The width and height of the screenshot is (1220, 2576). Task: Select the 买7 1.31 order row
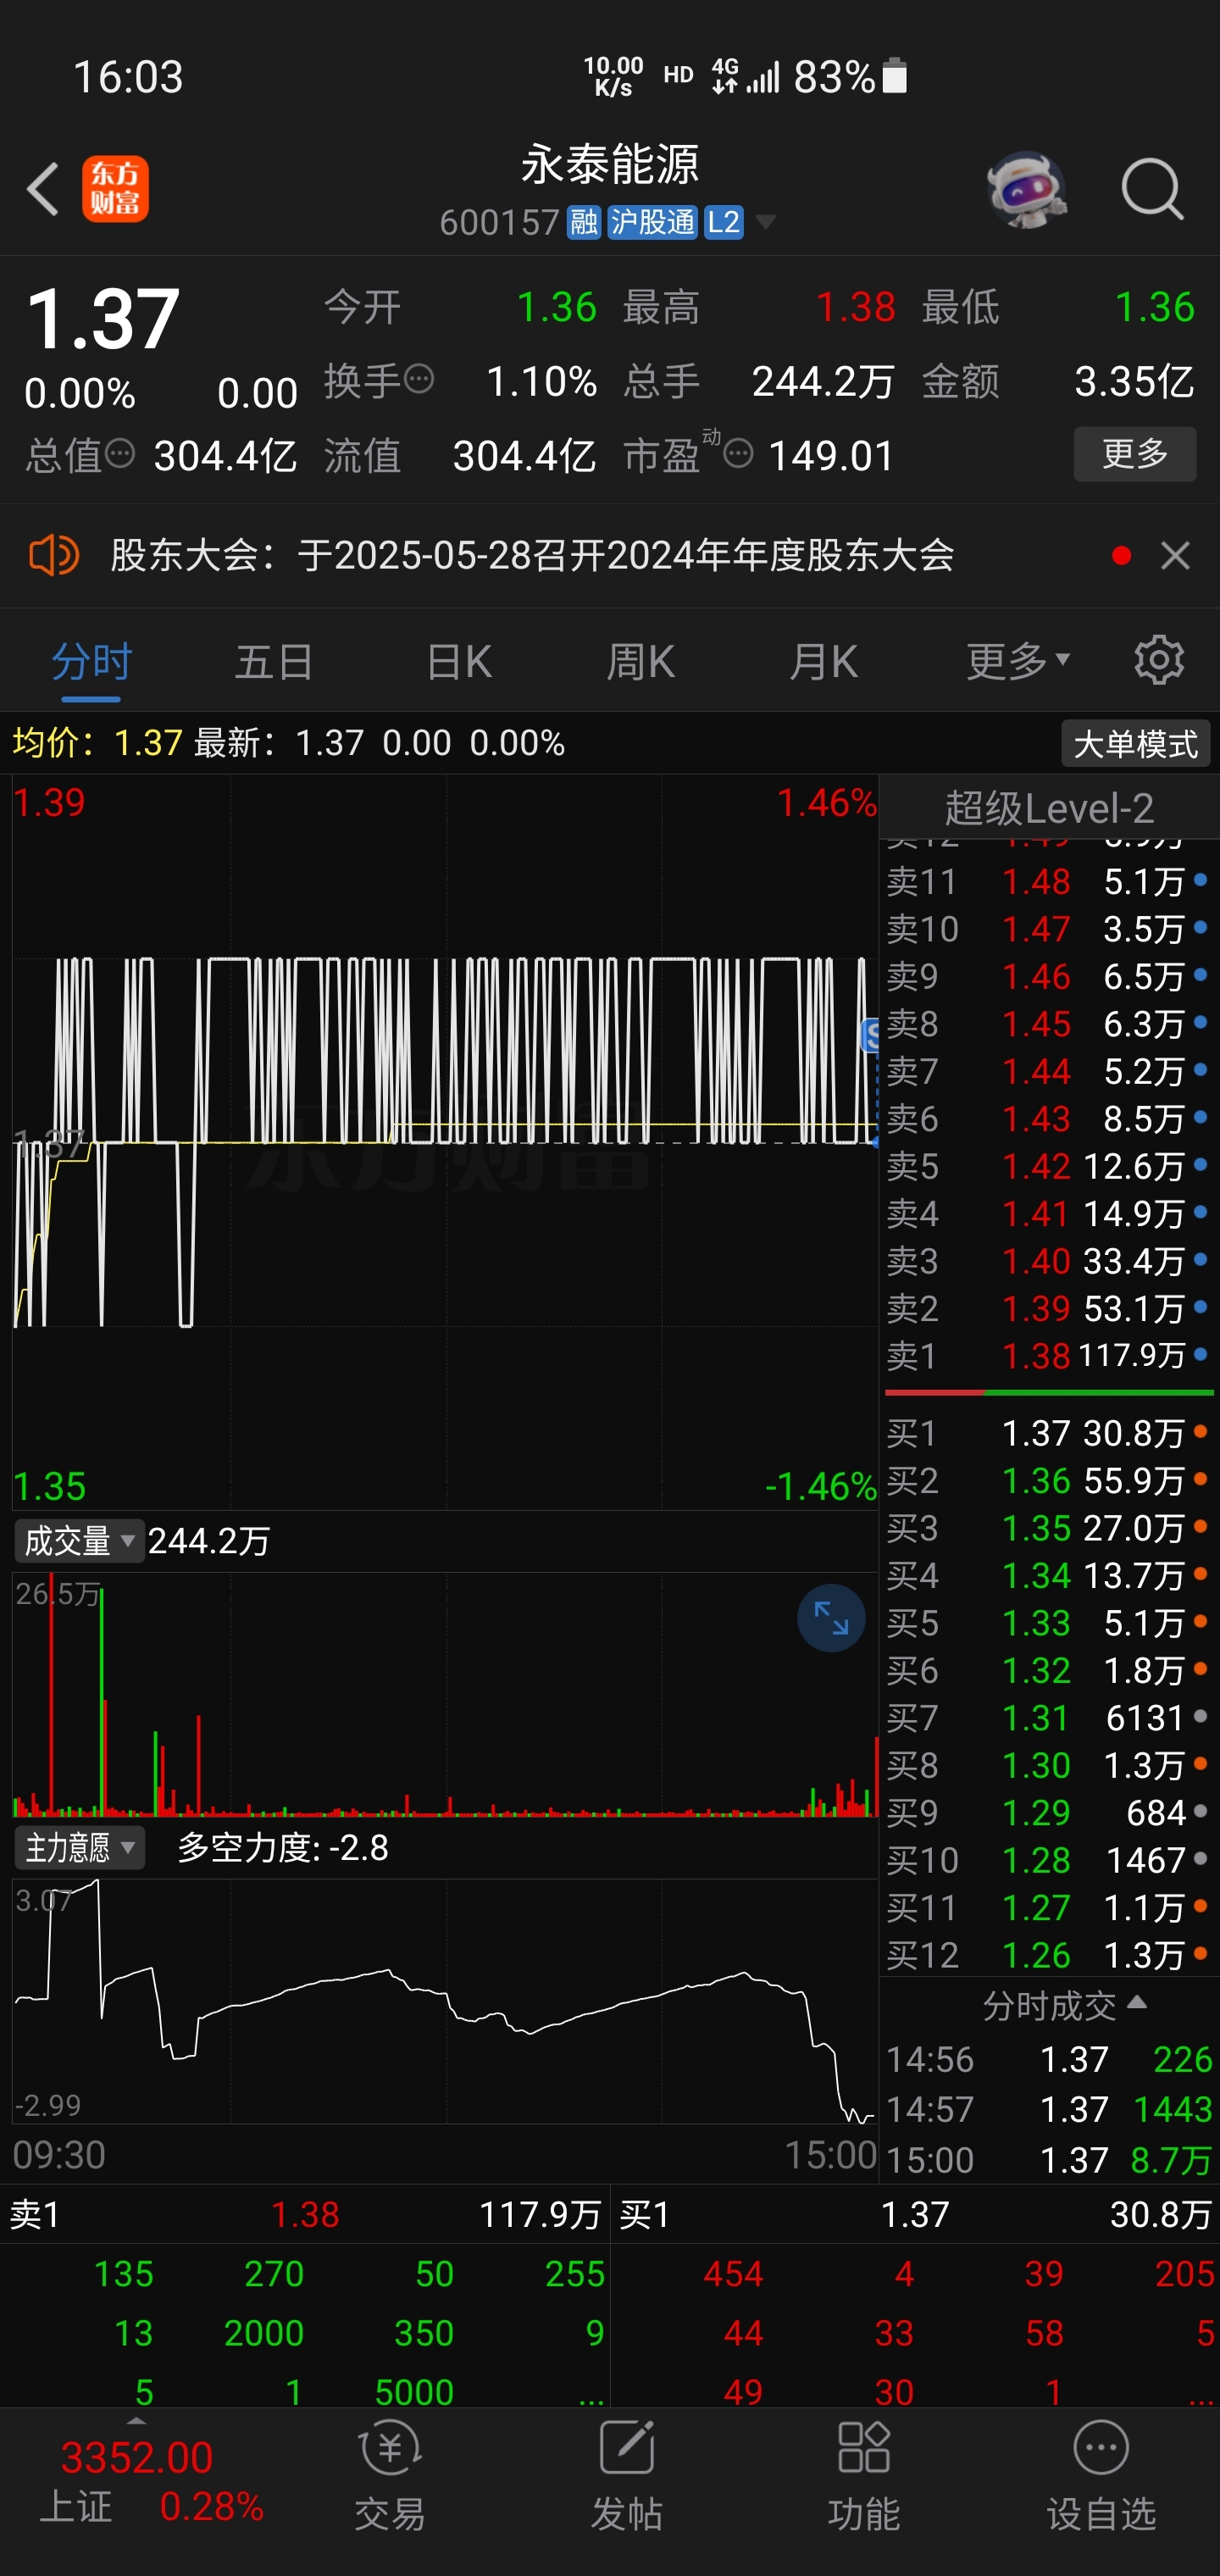click(x=1049, y=1718)
